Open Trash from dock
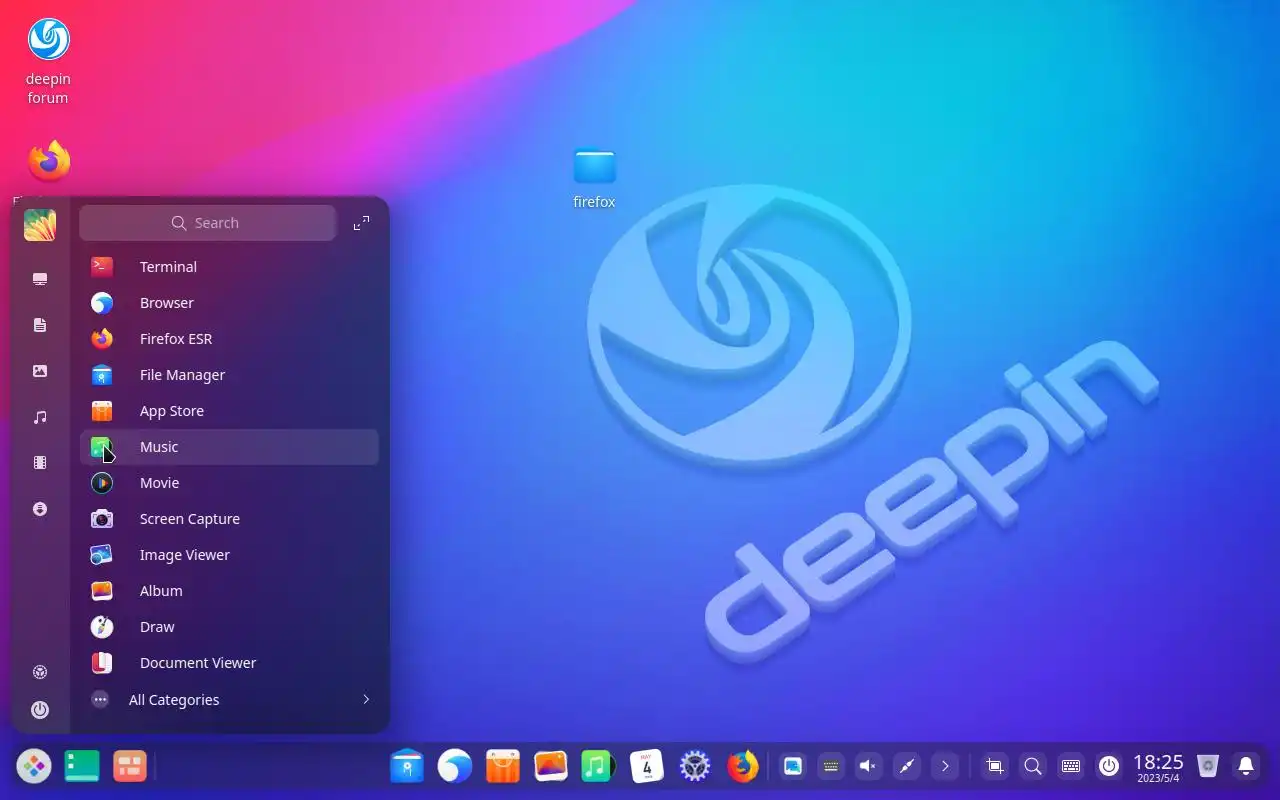The height and width of the screenshot is (800, 1280). (1208, 767)
